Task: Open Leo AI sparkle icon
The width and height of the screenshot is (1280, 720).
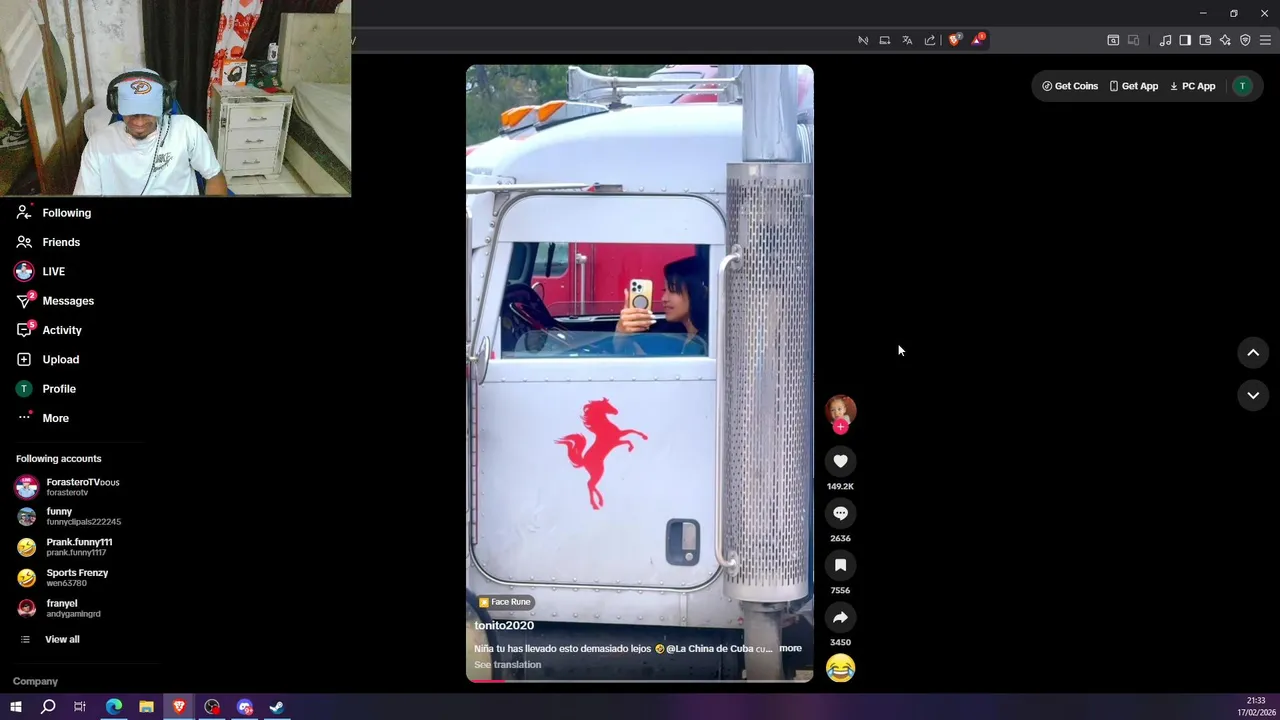Action: [x=1225, y=40]
